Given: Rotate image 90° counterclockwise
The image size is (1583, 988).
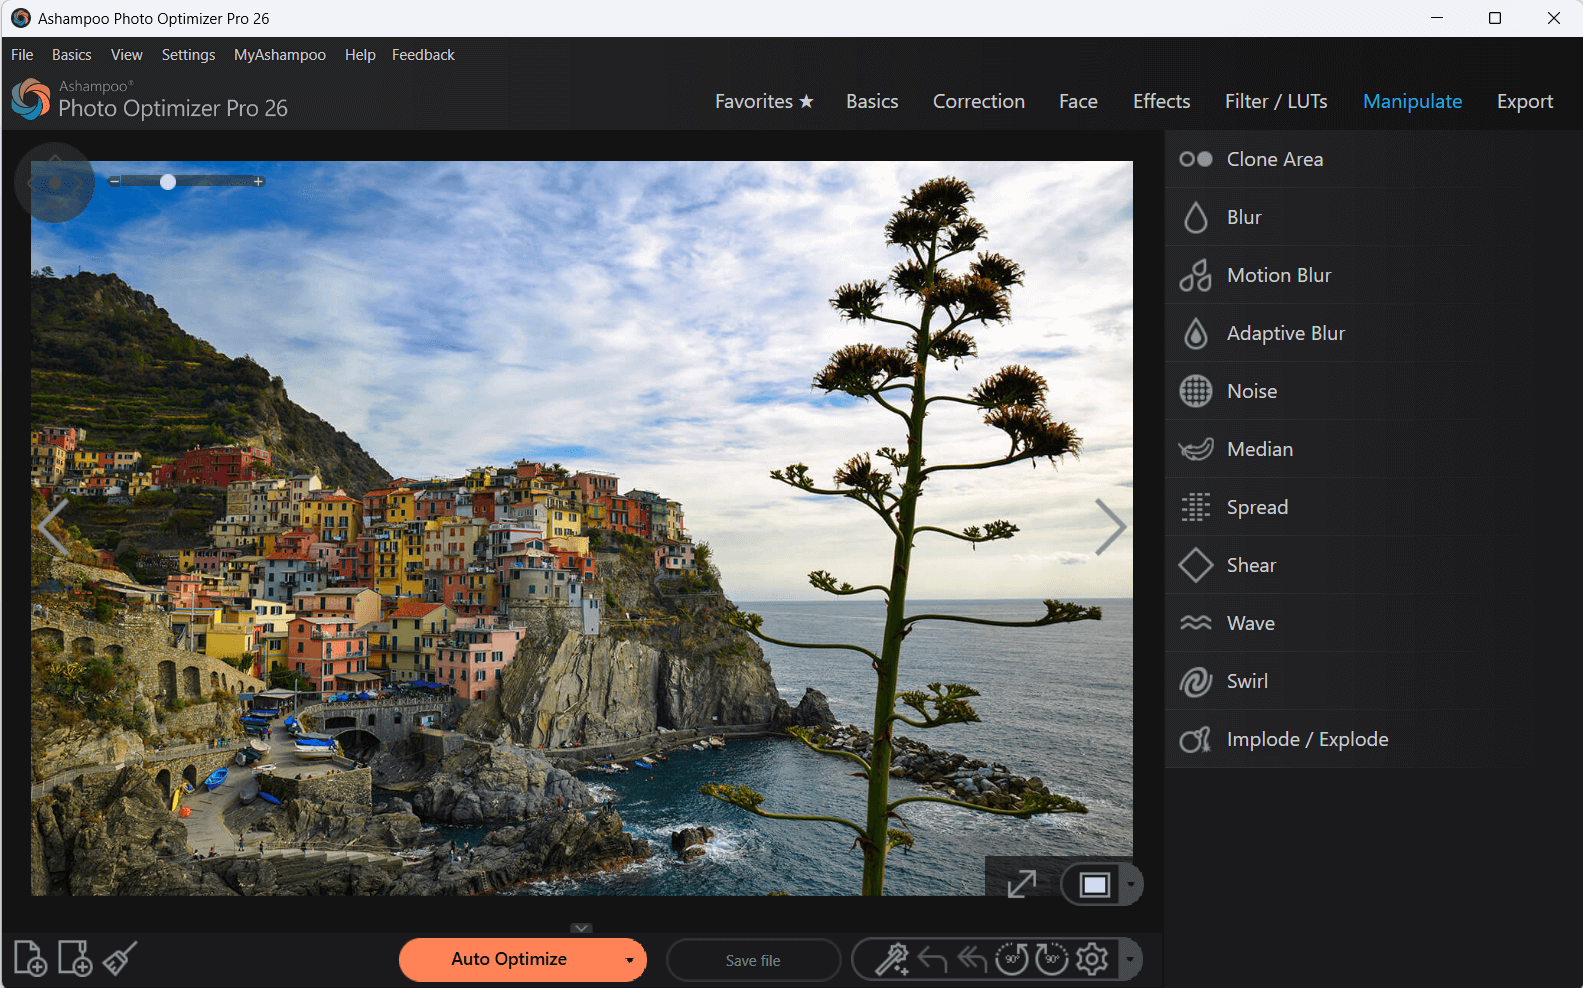Looking at the screenshot, I should pos(1012,959).
